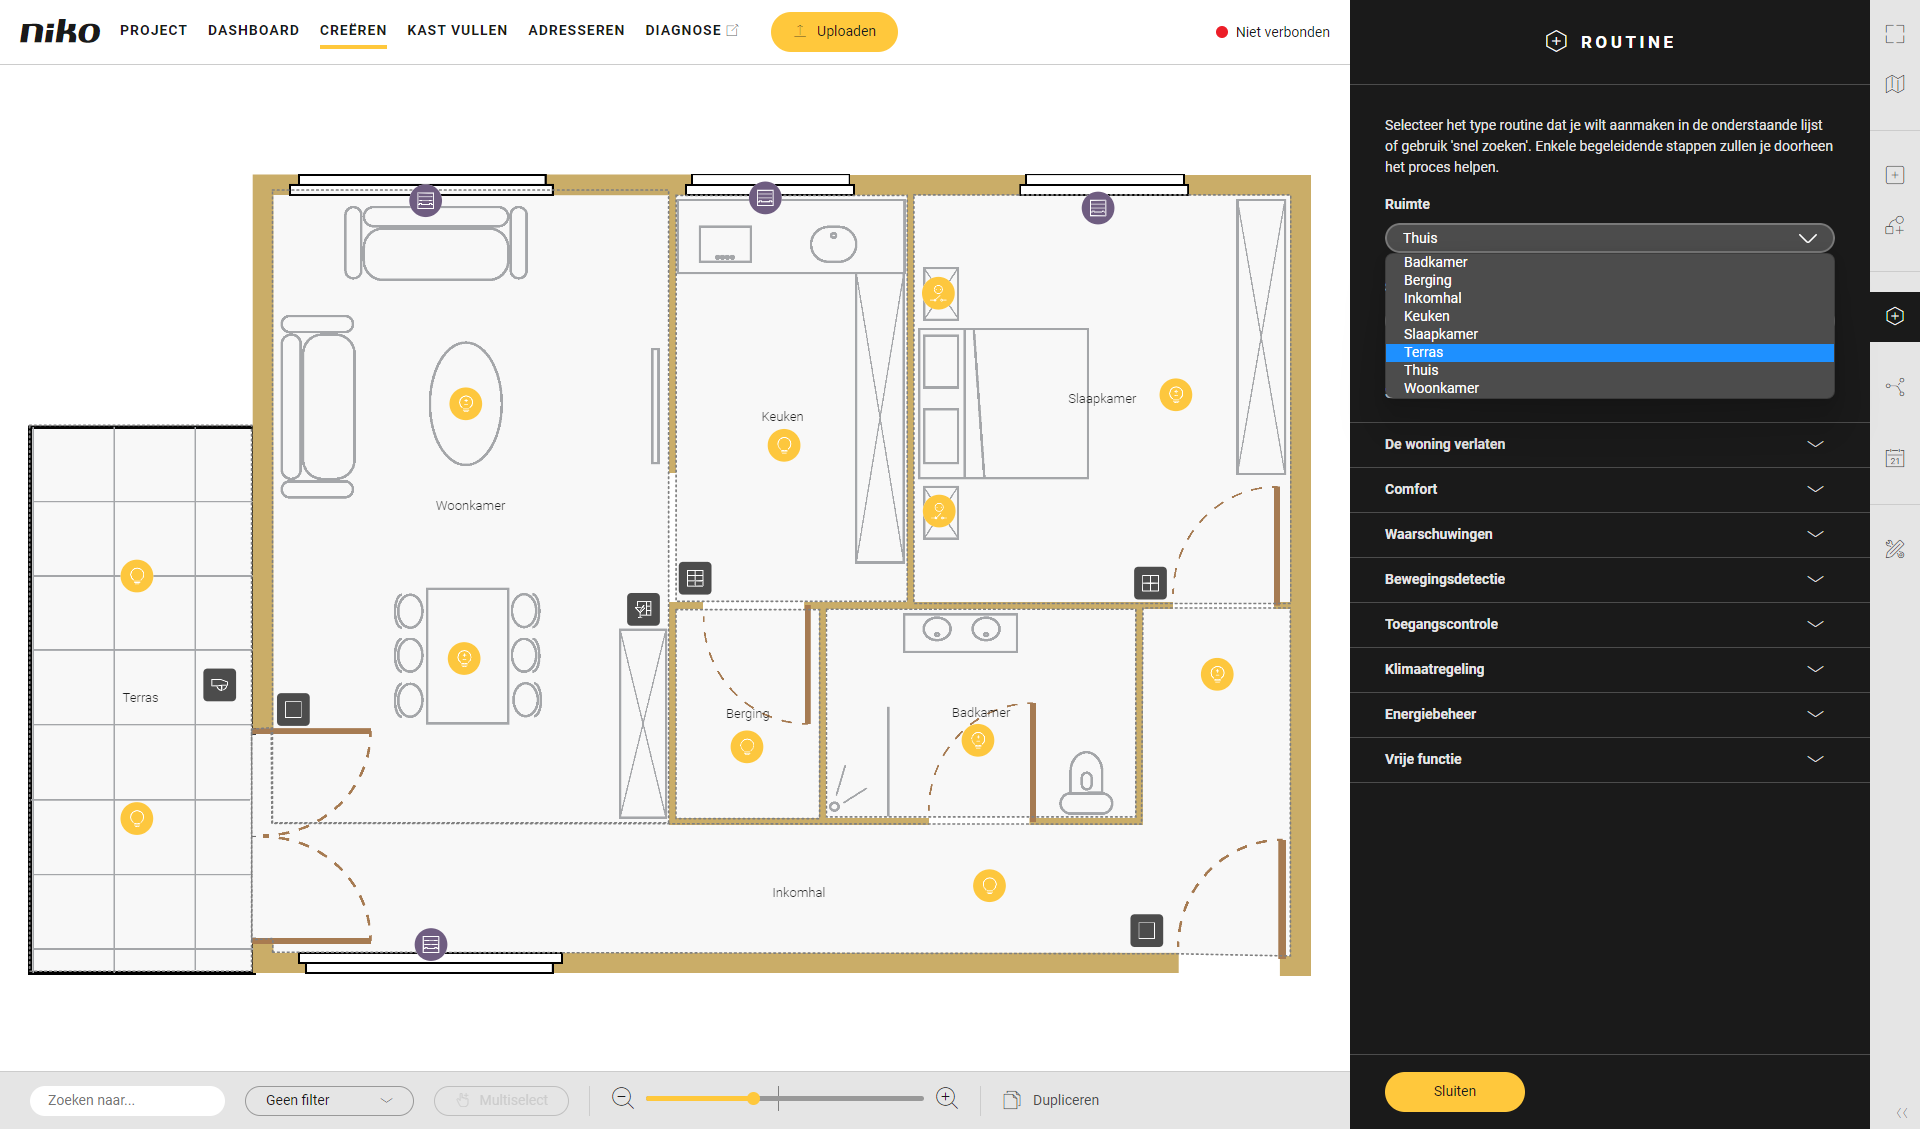Viewport: 1920px width, 1129px height.
Task: Click the blind icon above Slaapkamer window
Action: point(1098,208)
